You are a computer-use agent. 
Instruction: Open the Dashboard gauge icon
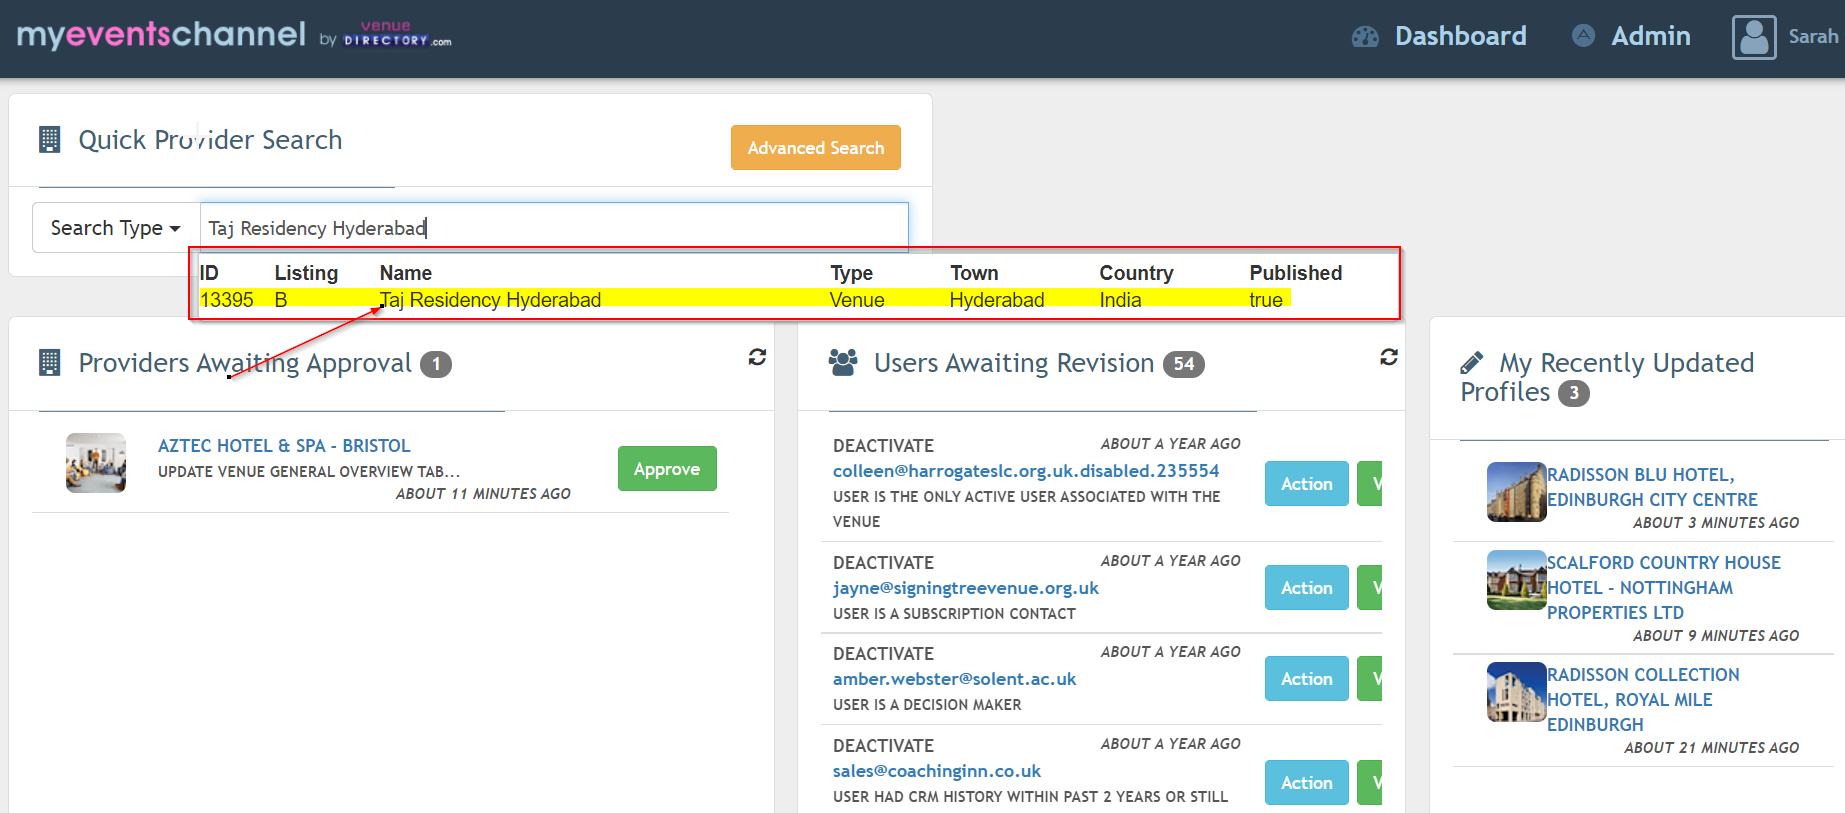[1365, 37]
